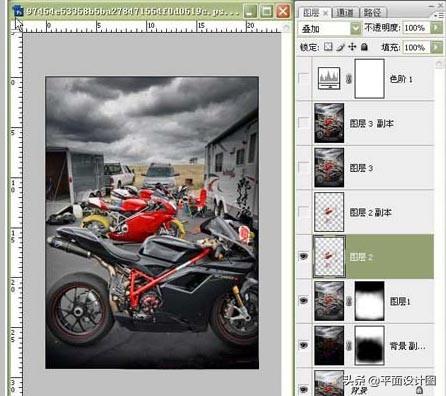Image resolution: width=446 pixels, height=396 pixels.
Task: Click link icon between 图层1 thumbnail and mask
Action: (349, 301)
